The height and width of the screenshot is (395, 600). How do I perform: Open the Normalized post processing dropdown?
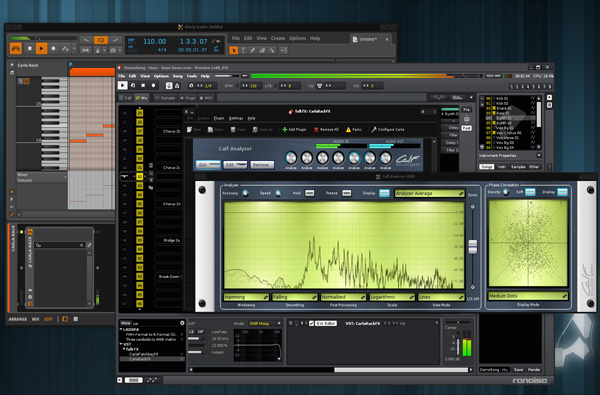click(x=343, y=297)
